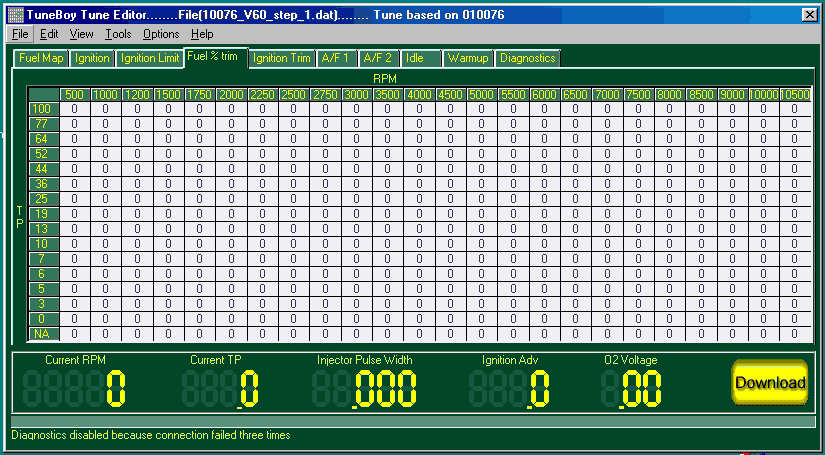825x455 pixels.
Task: Open the File menu
Action: tap(20, 34)
